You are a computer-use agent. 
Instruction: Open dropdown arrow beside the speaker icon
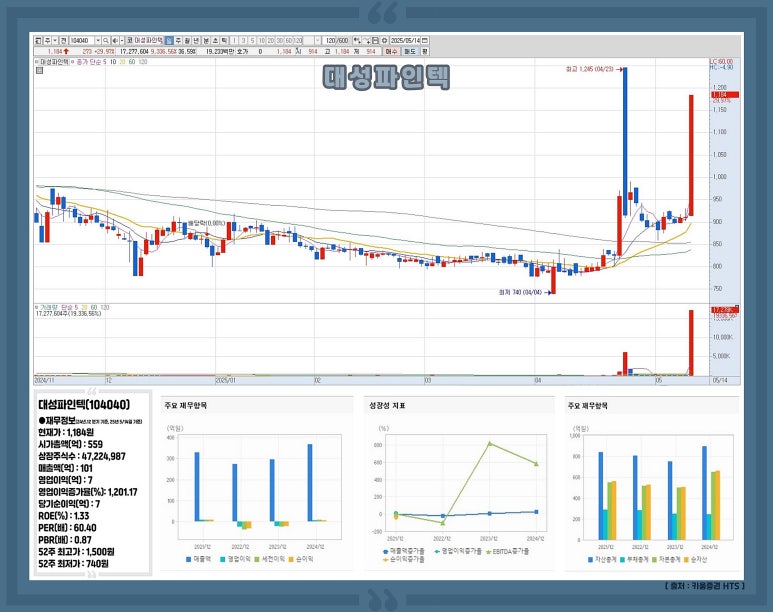coord(122,40)
